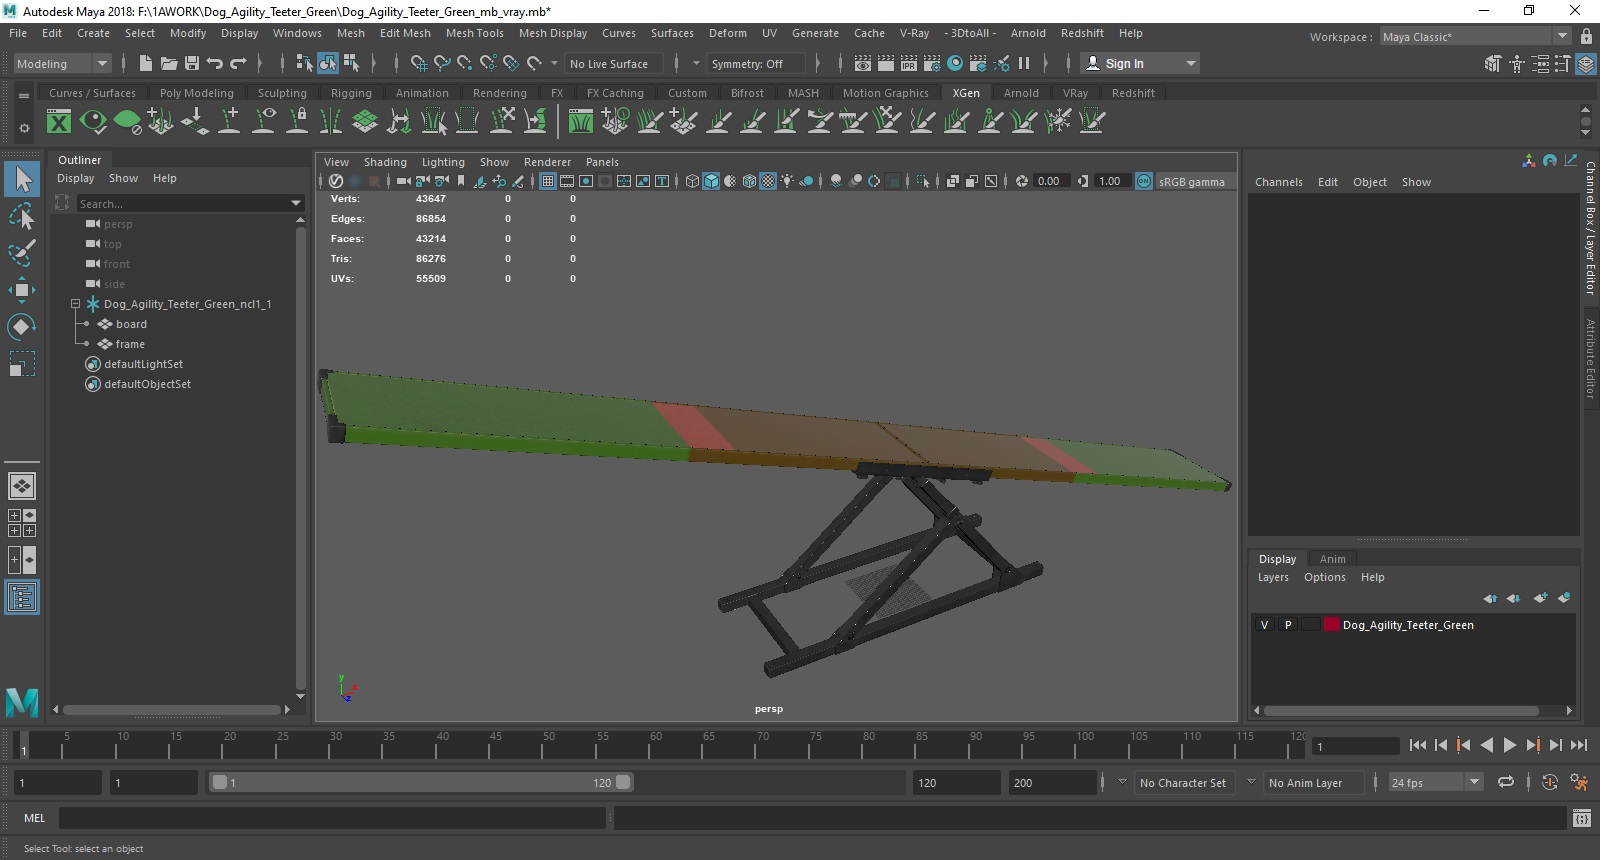Click the Channels menu in Channel Box

pos(1278,182)
